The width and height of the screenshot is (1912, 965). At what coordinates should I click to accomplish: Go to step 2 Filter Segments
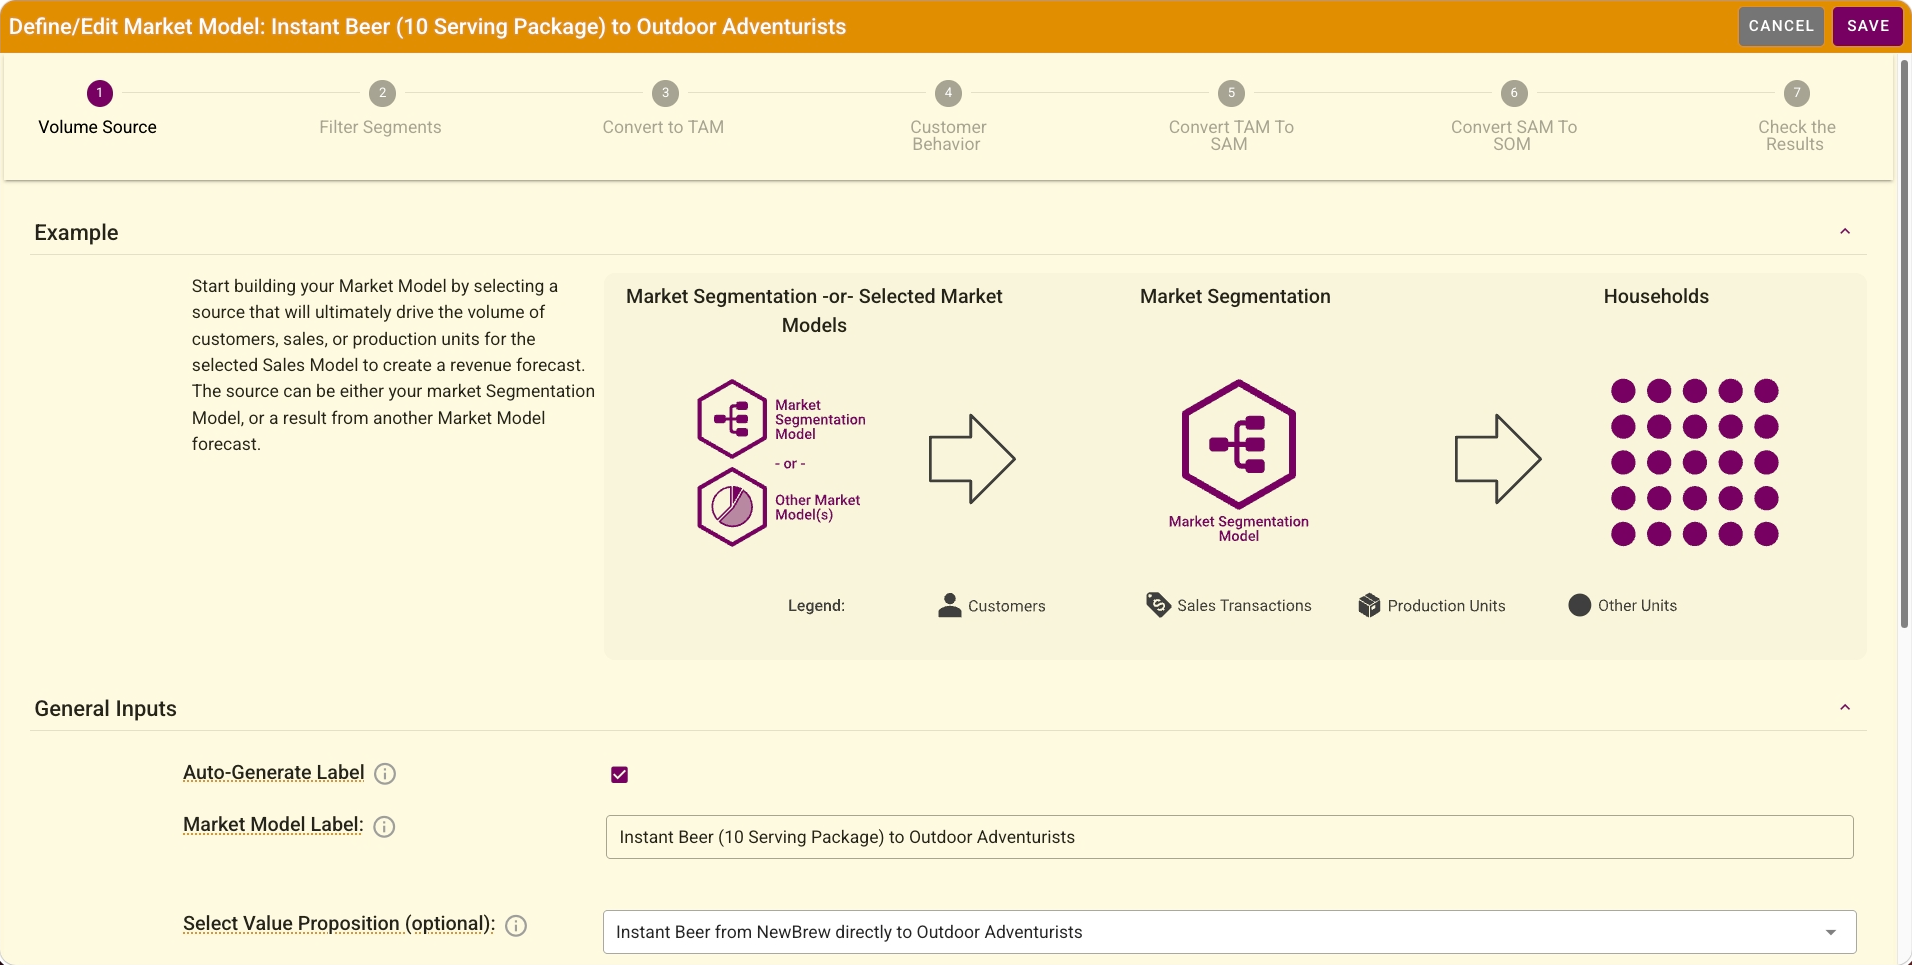pos(381,109)
